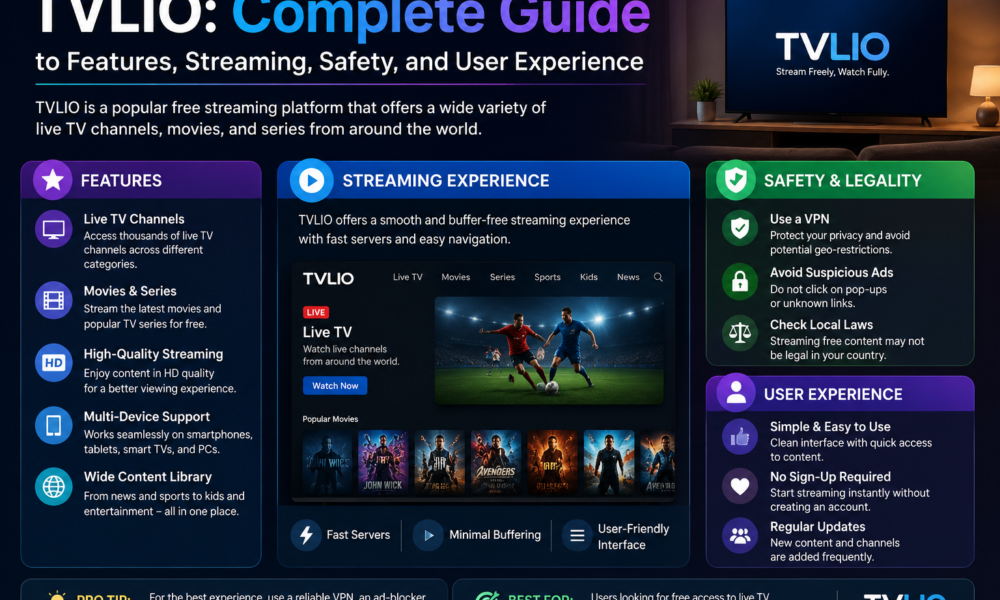This screenshot has height=600, width=1000.
Task: Select the first Popular Movies poster
Action: [327, 463]
